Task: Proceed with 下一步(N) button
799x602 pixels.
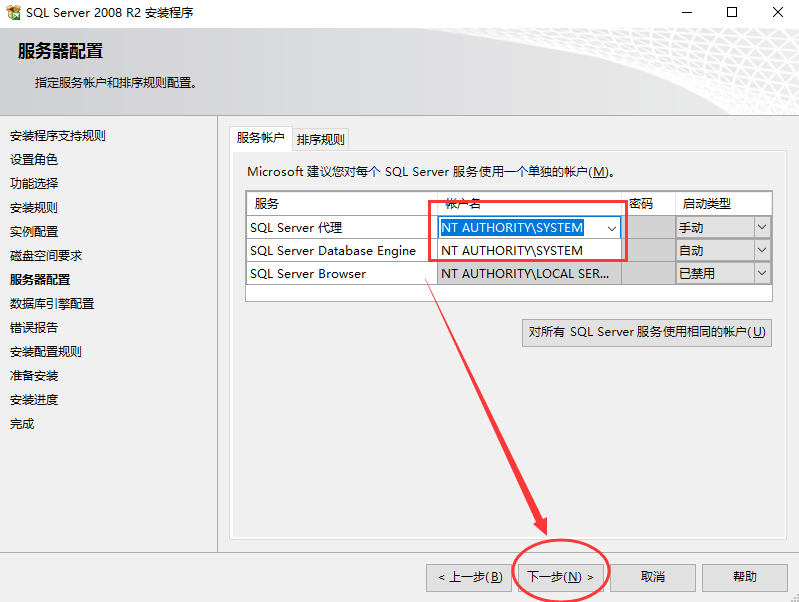Action: pos(561,577)
